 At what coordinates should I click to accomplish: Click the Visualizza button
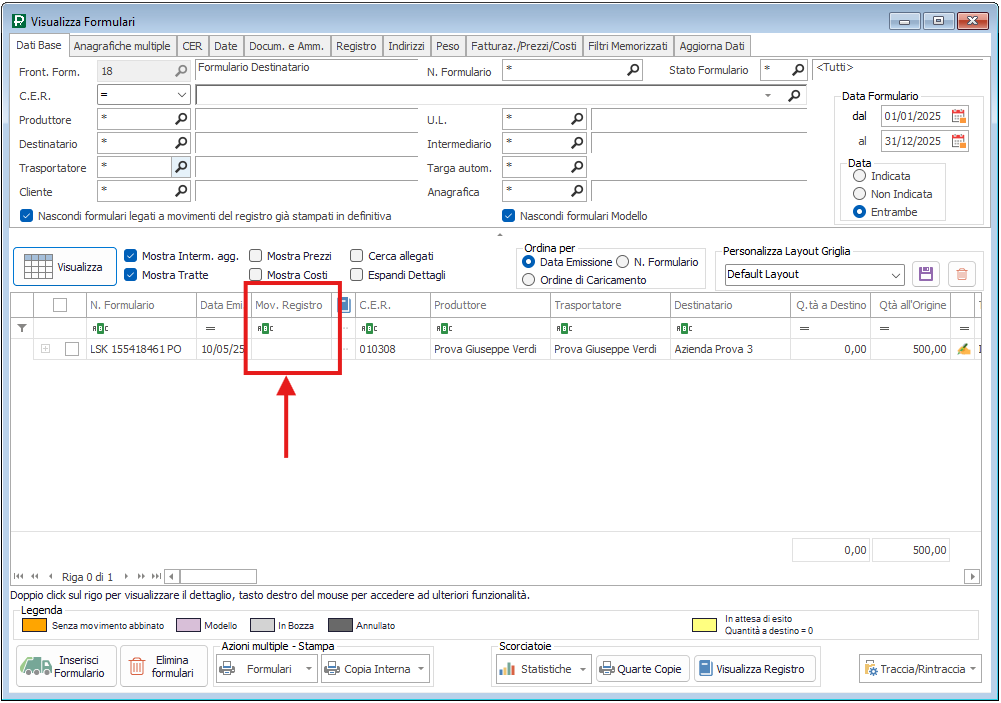(x=65, y=267)
